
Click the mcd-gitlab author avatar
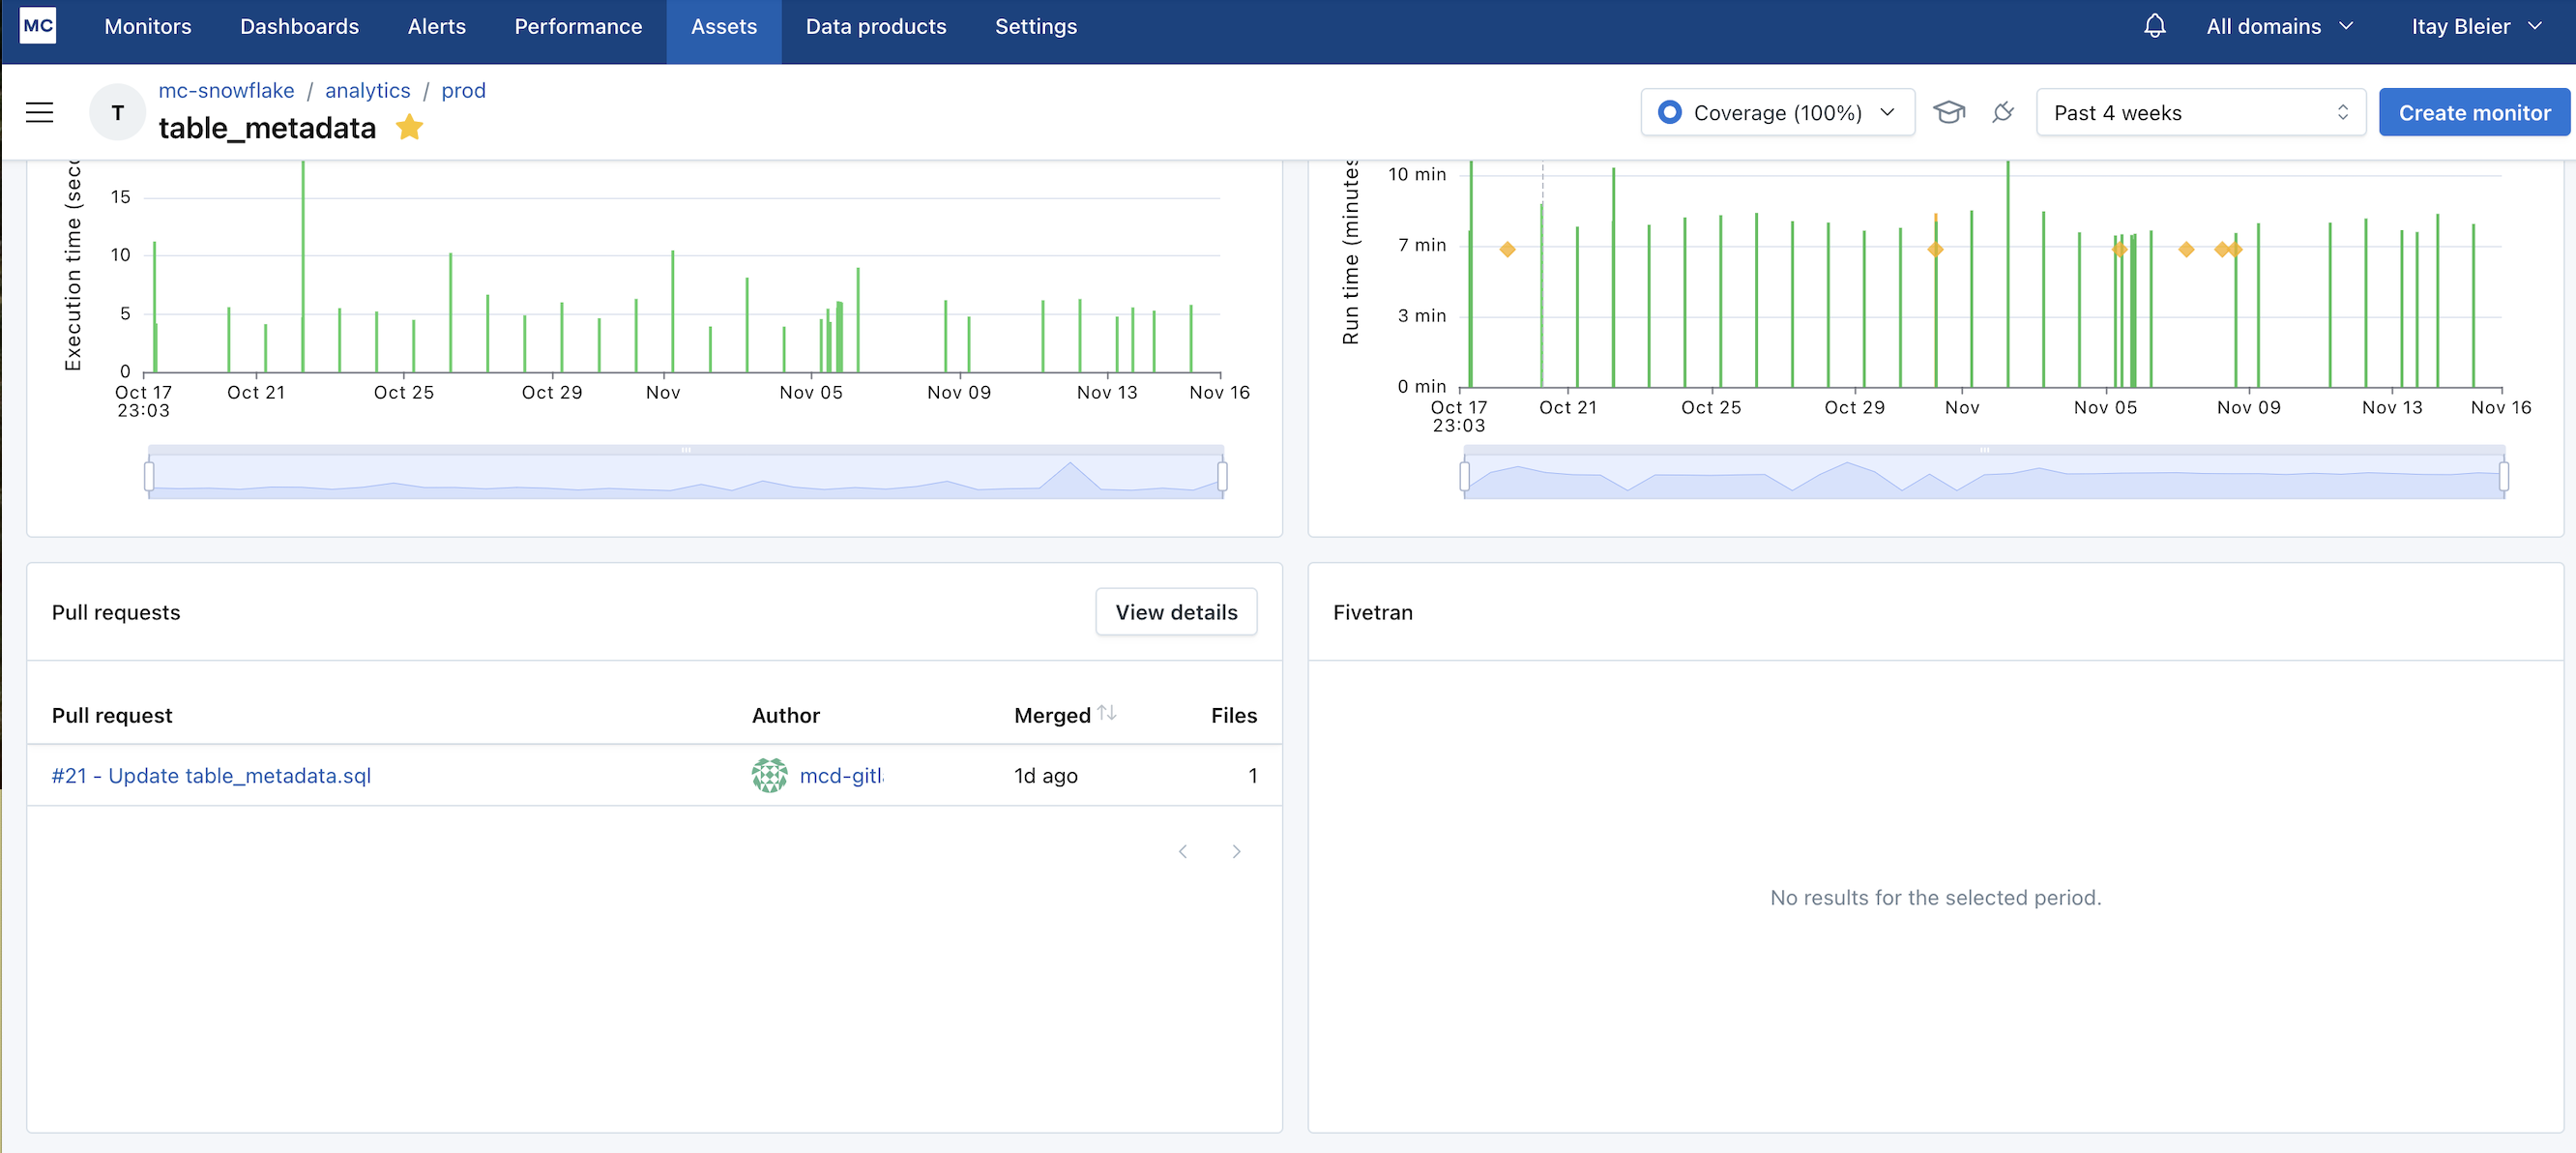click(x=769, y=775)
